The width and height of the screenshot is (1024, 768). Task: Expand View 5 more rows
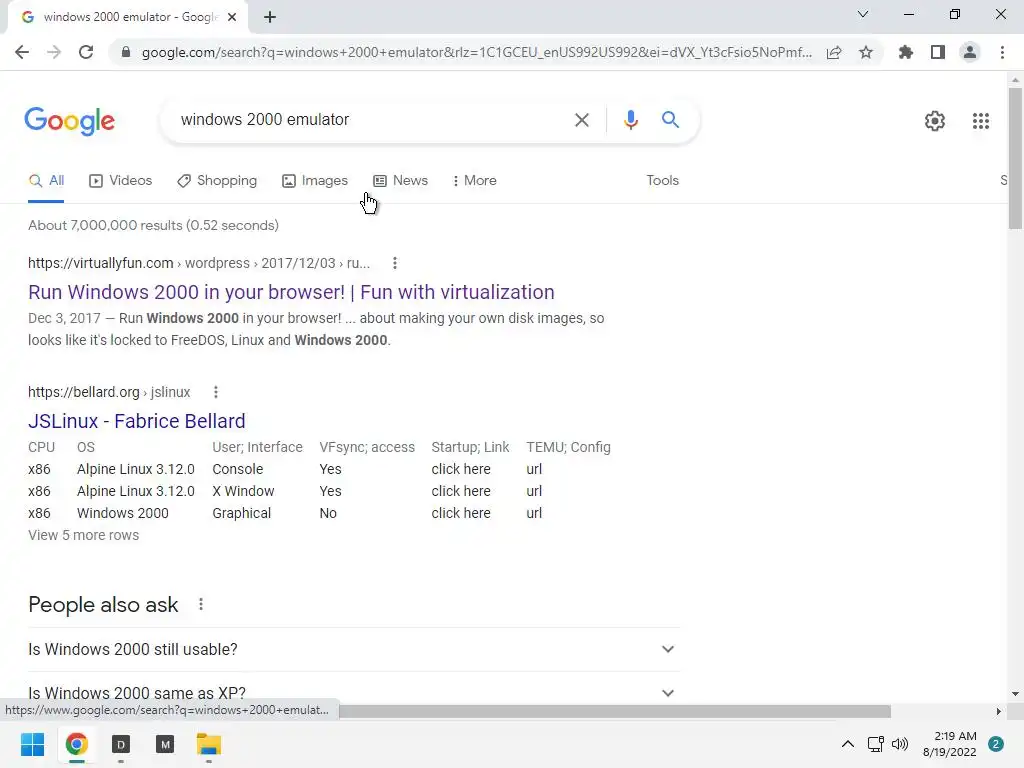pos(84,536)
